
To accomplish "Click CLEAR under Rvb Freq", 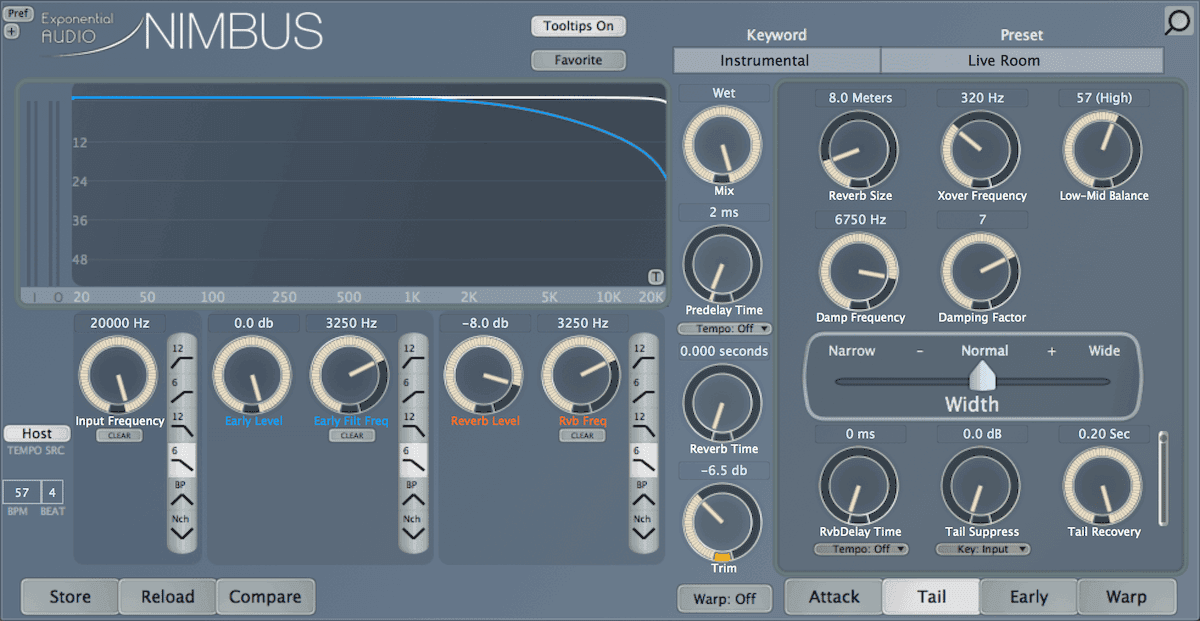I will tap(582, 436).
